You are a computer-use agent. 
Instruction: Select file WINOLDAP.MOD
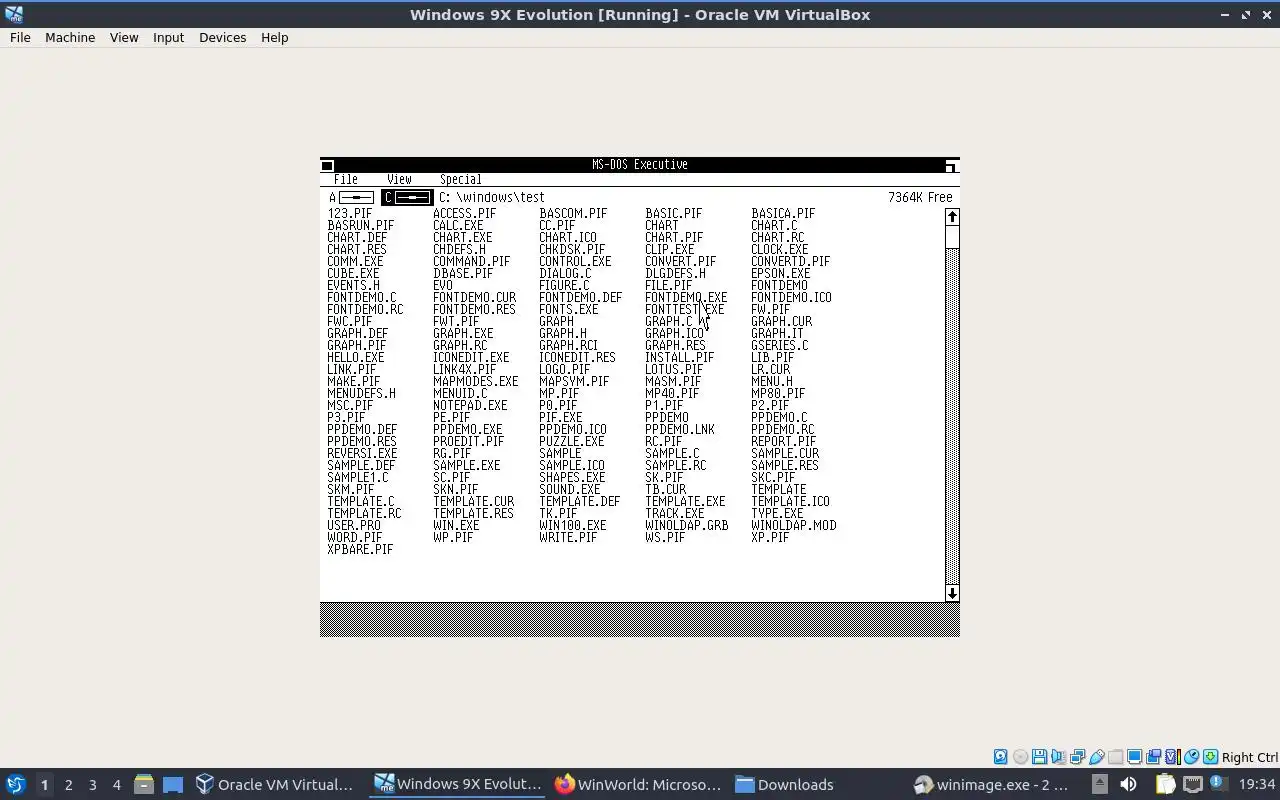[794, 526]
